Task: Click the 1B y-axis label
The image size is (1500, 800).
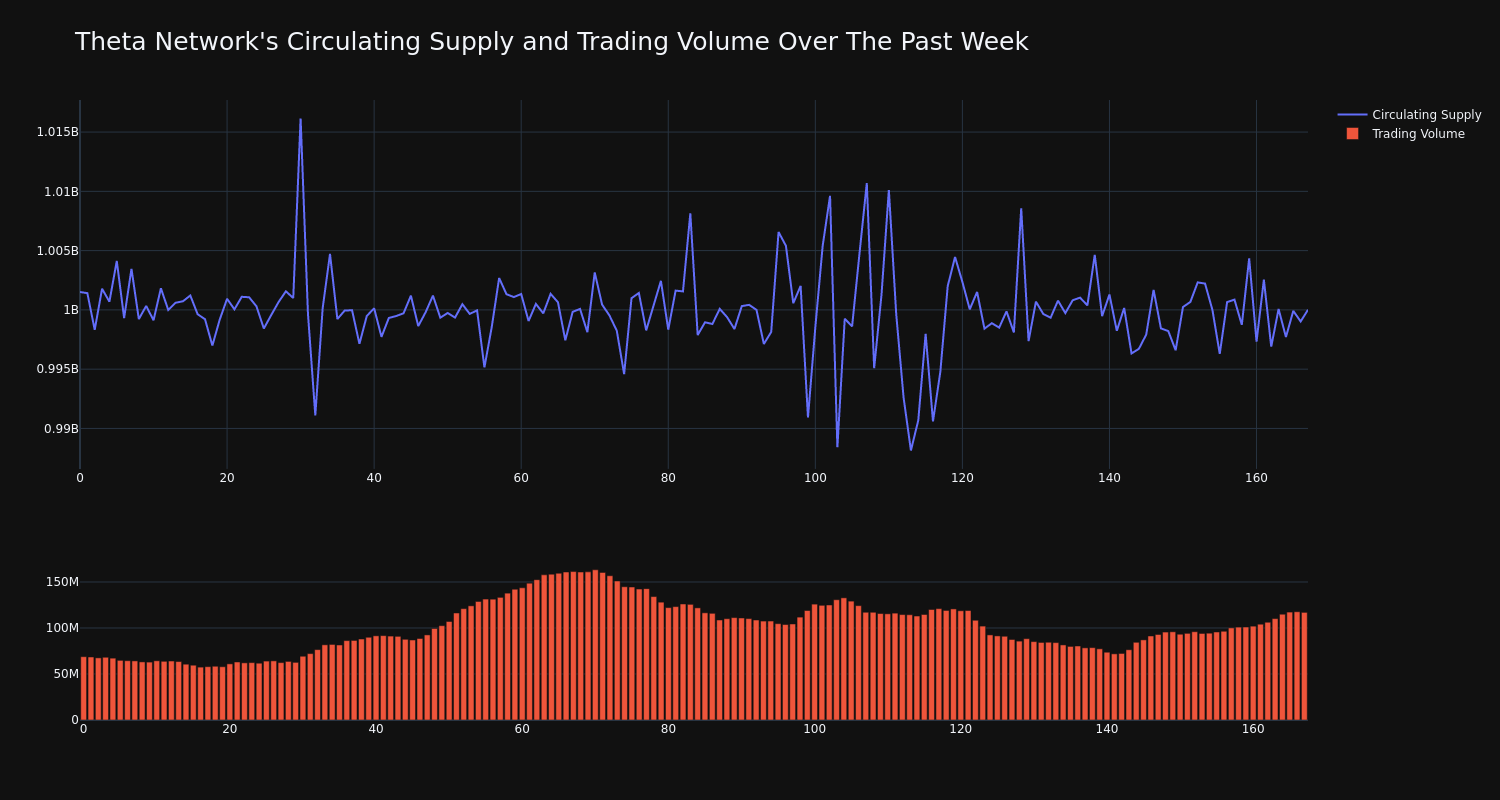Action: pyautogui.click(x=71, y=310)
